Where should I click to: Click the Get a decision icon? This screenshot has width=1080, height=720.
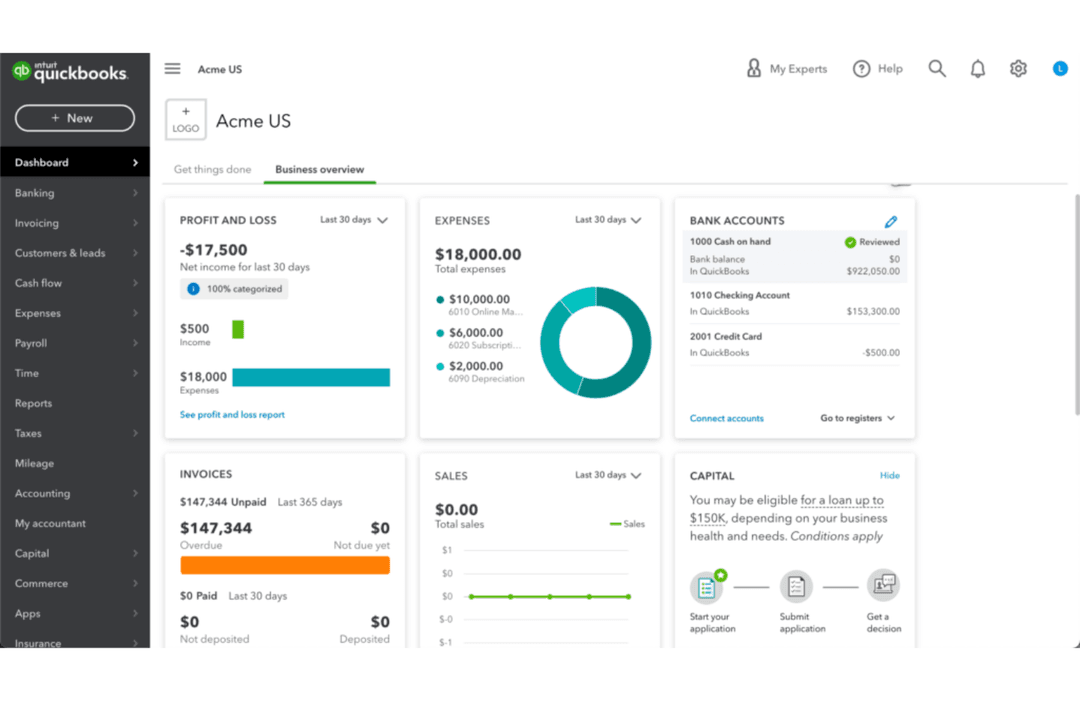(883, 585)
